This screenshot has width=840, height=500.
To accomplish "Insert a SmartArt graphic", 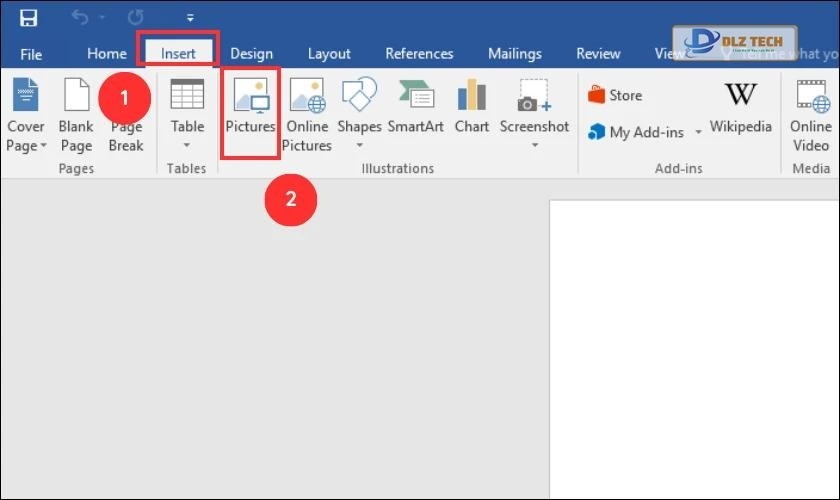I will click(415, 108).
